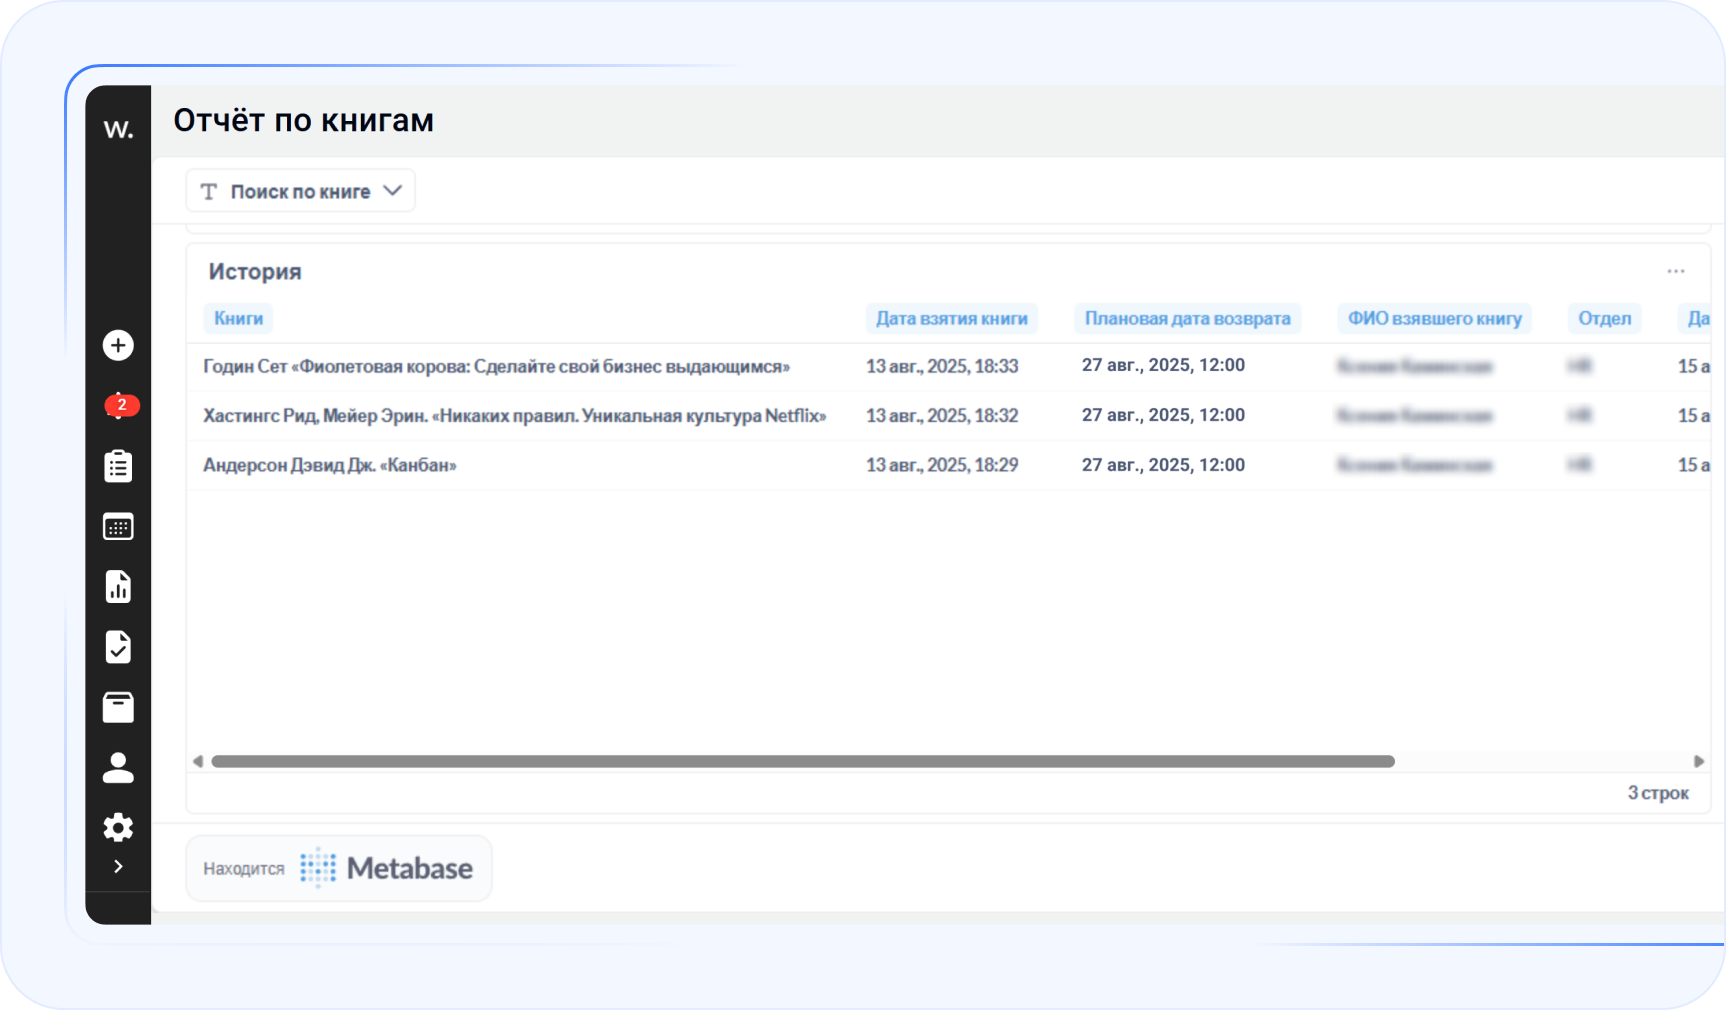Open the «Поиск по книге» filter dropdown
Image resolution: width=1726 pixels, height=1010 pixels.
point(301,191)
